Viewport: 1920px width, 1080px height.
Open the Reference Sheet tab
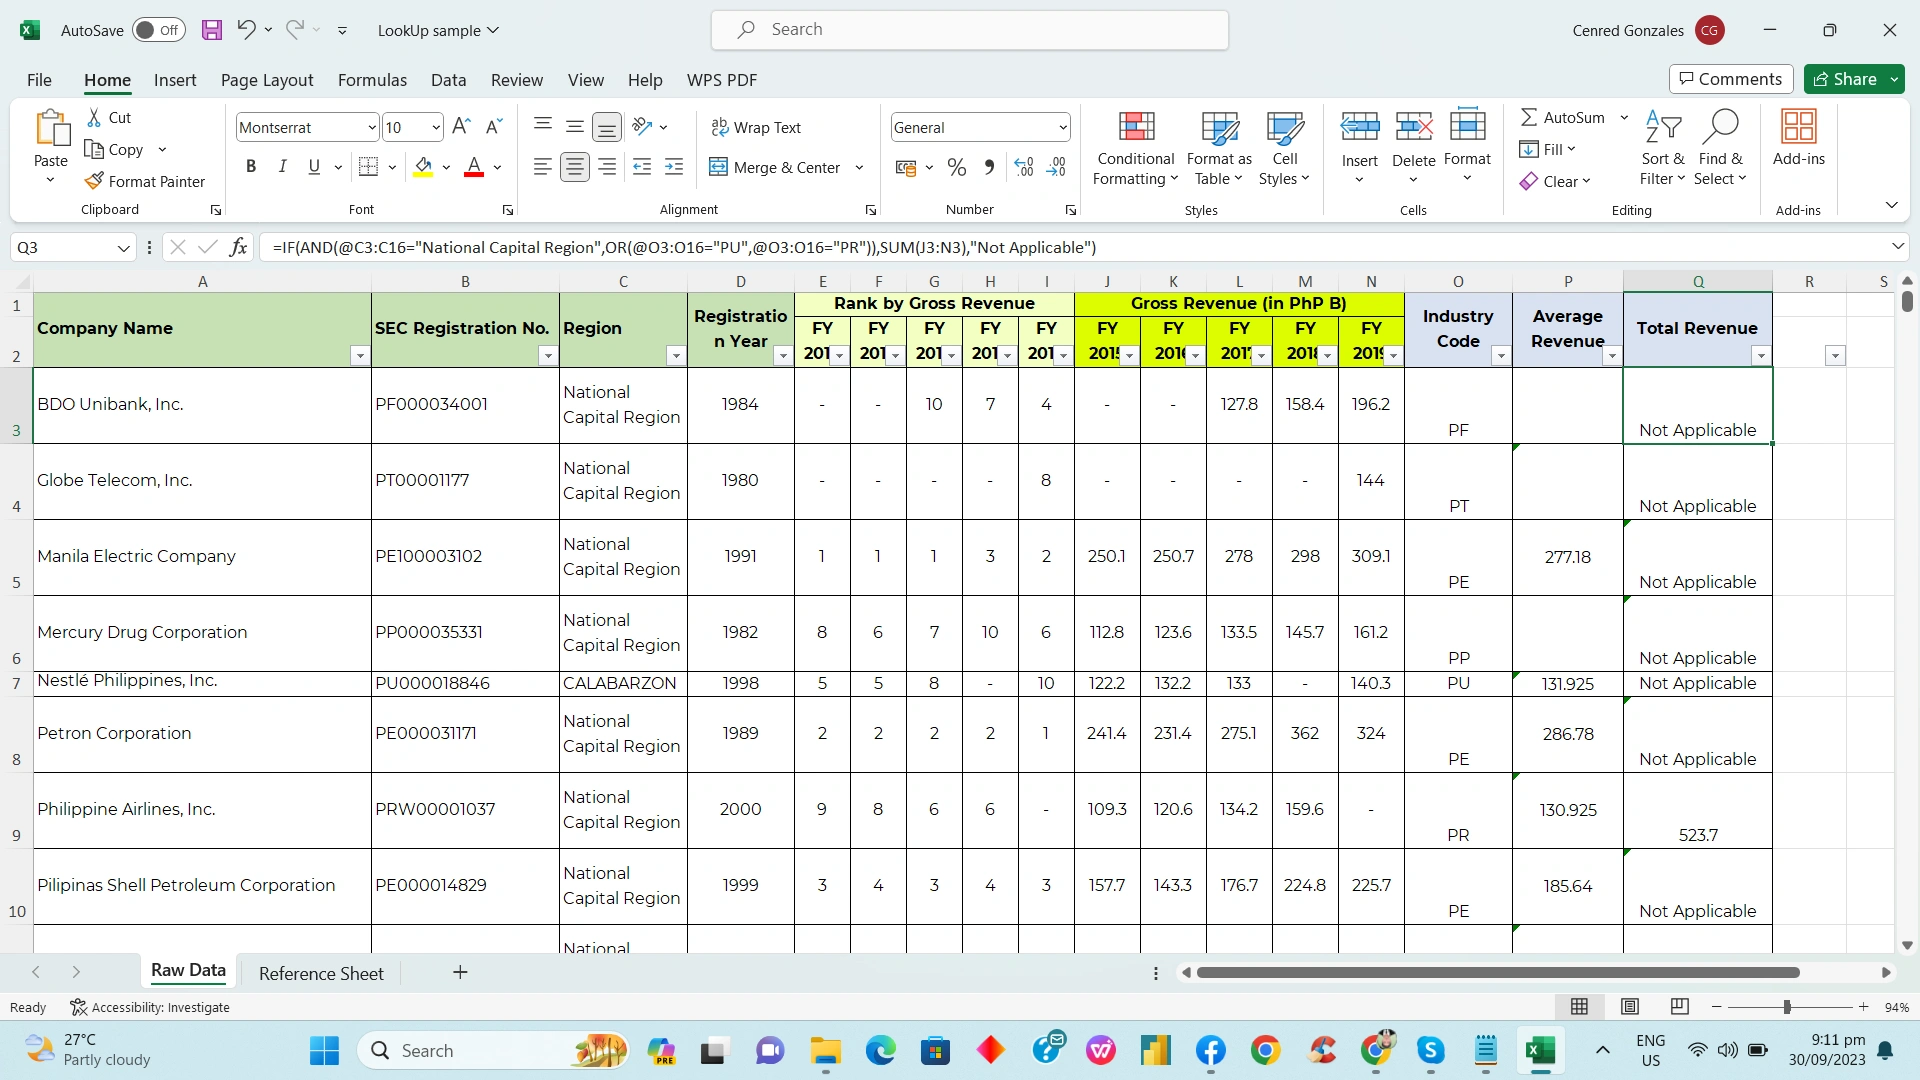[320, 972]
